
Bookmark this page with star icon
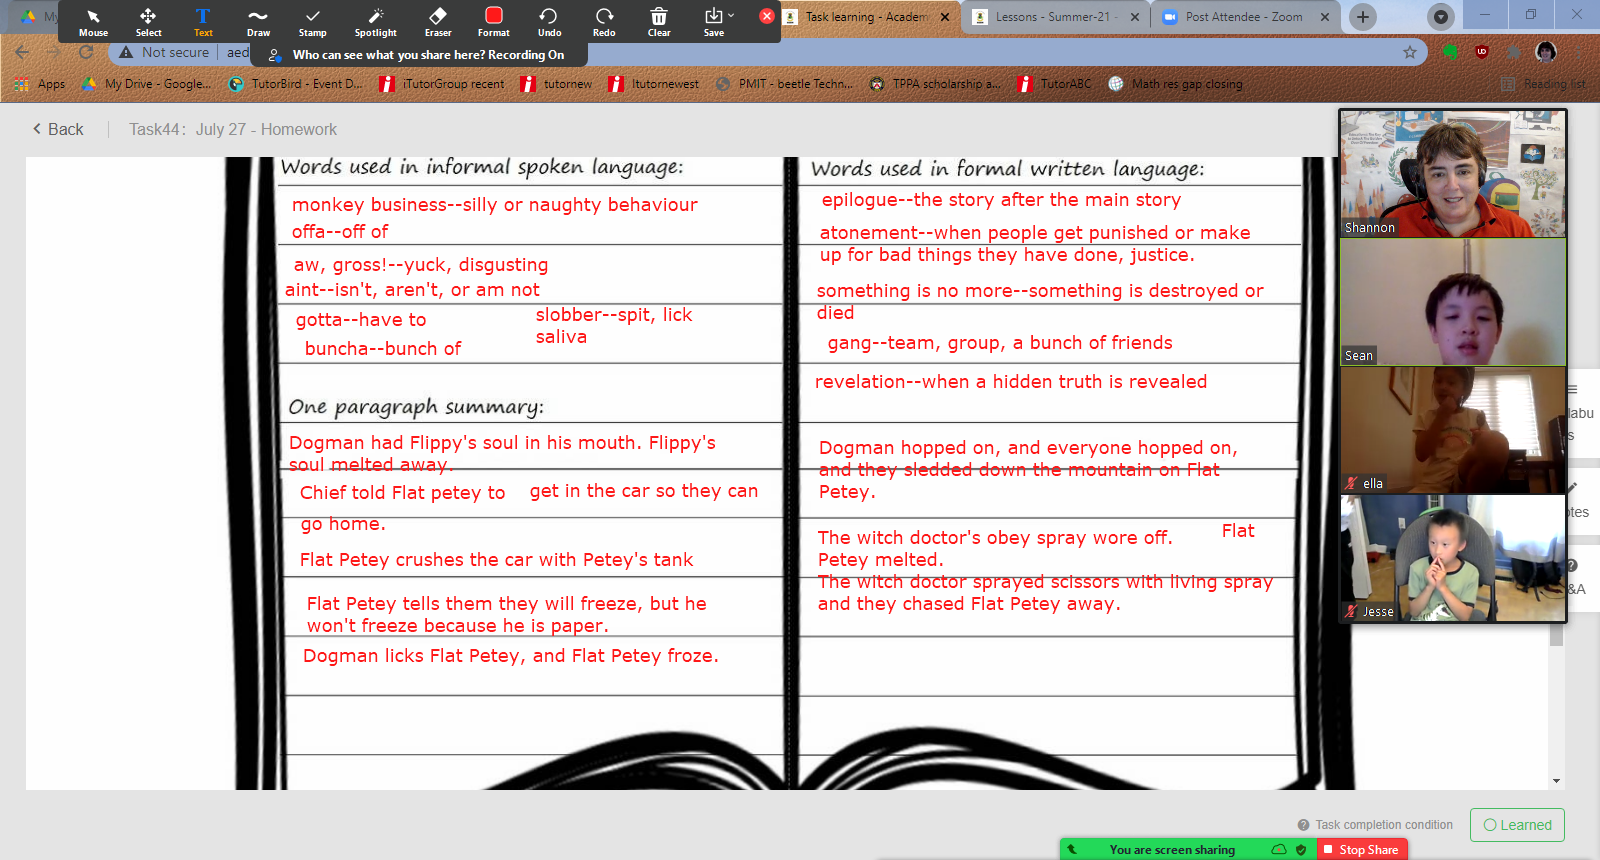tap(1410, 52)
